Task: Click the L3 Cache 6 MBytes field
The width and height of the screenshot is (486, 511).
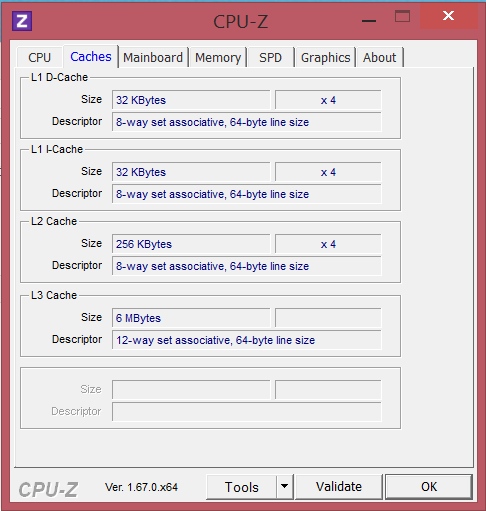Action: point(191,318)
